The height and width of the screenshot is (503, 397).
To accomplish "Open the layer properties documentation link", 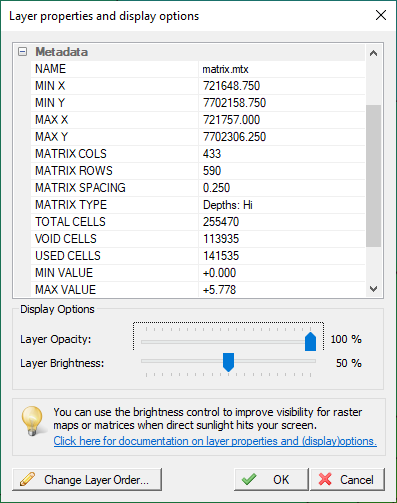I will point(215,441).
